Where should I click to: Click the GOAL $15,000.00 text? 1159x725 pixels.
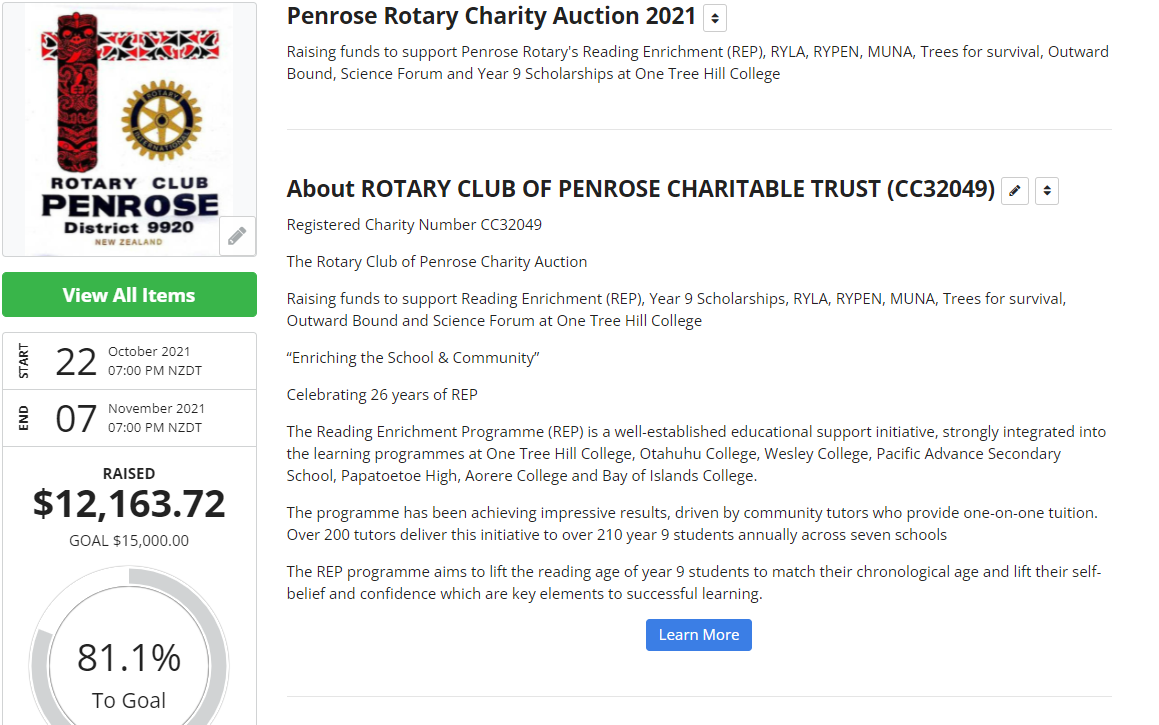129,541
